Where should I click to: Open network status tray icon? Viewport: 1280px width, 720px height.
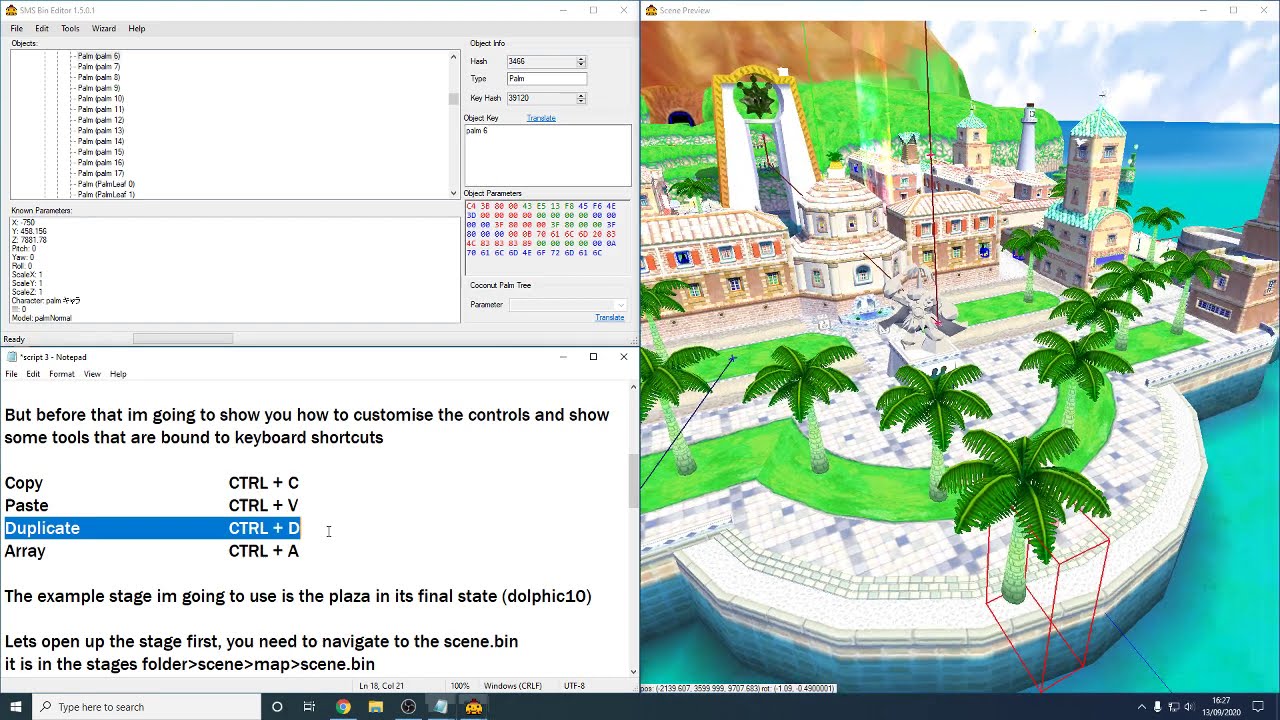1173,707
